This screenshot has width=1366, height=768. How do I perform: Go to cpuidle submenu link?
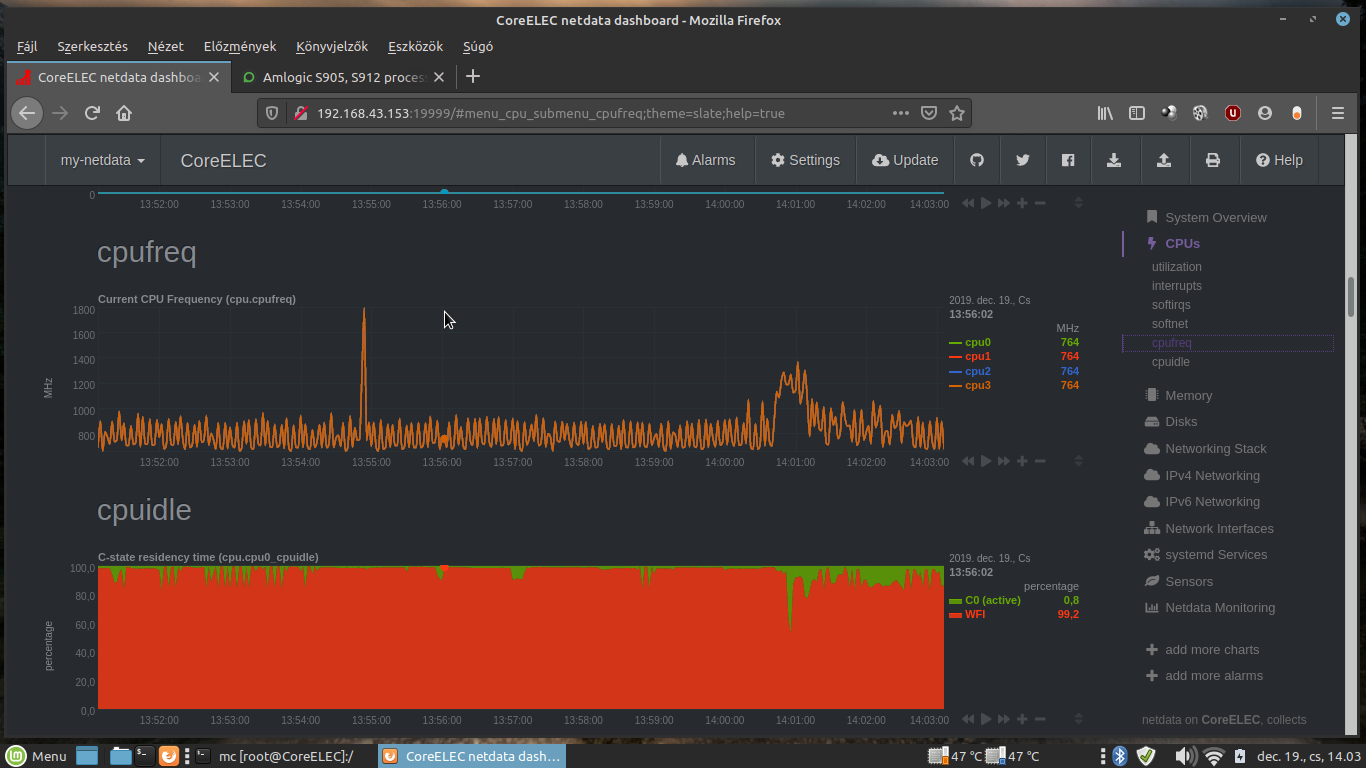click(x=1170, y=362)
